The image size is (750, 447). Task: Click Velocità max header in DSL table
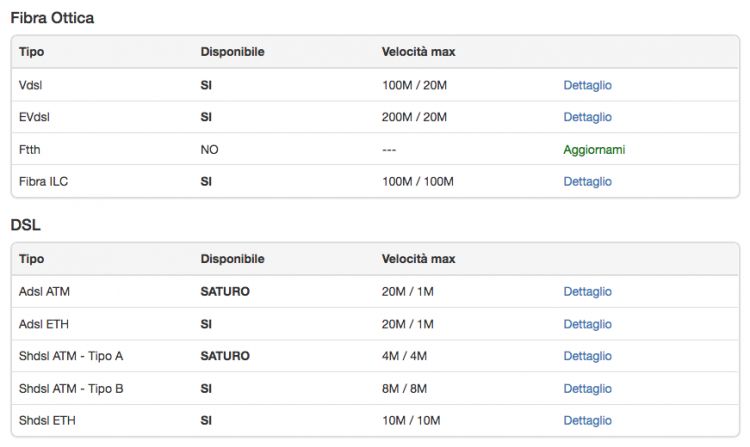pos(418,259)
